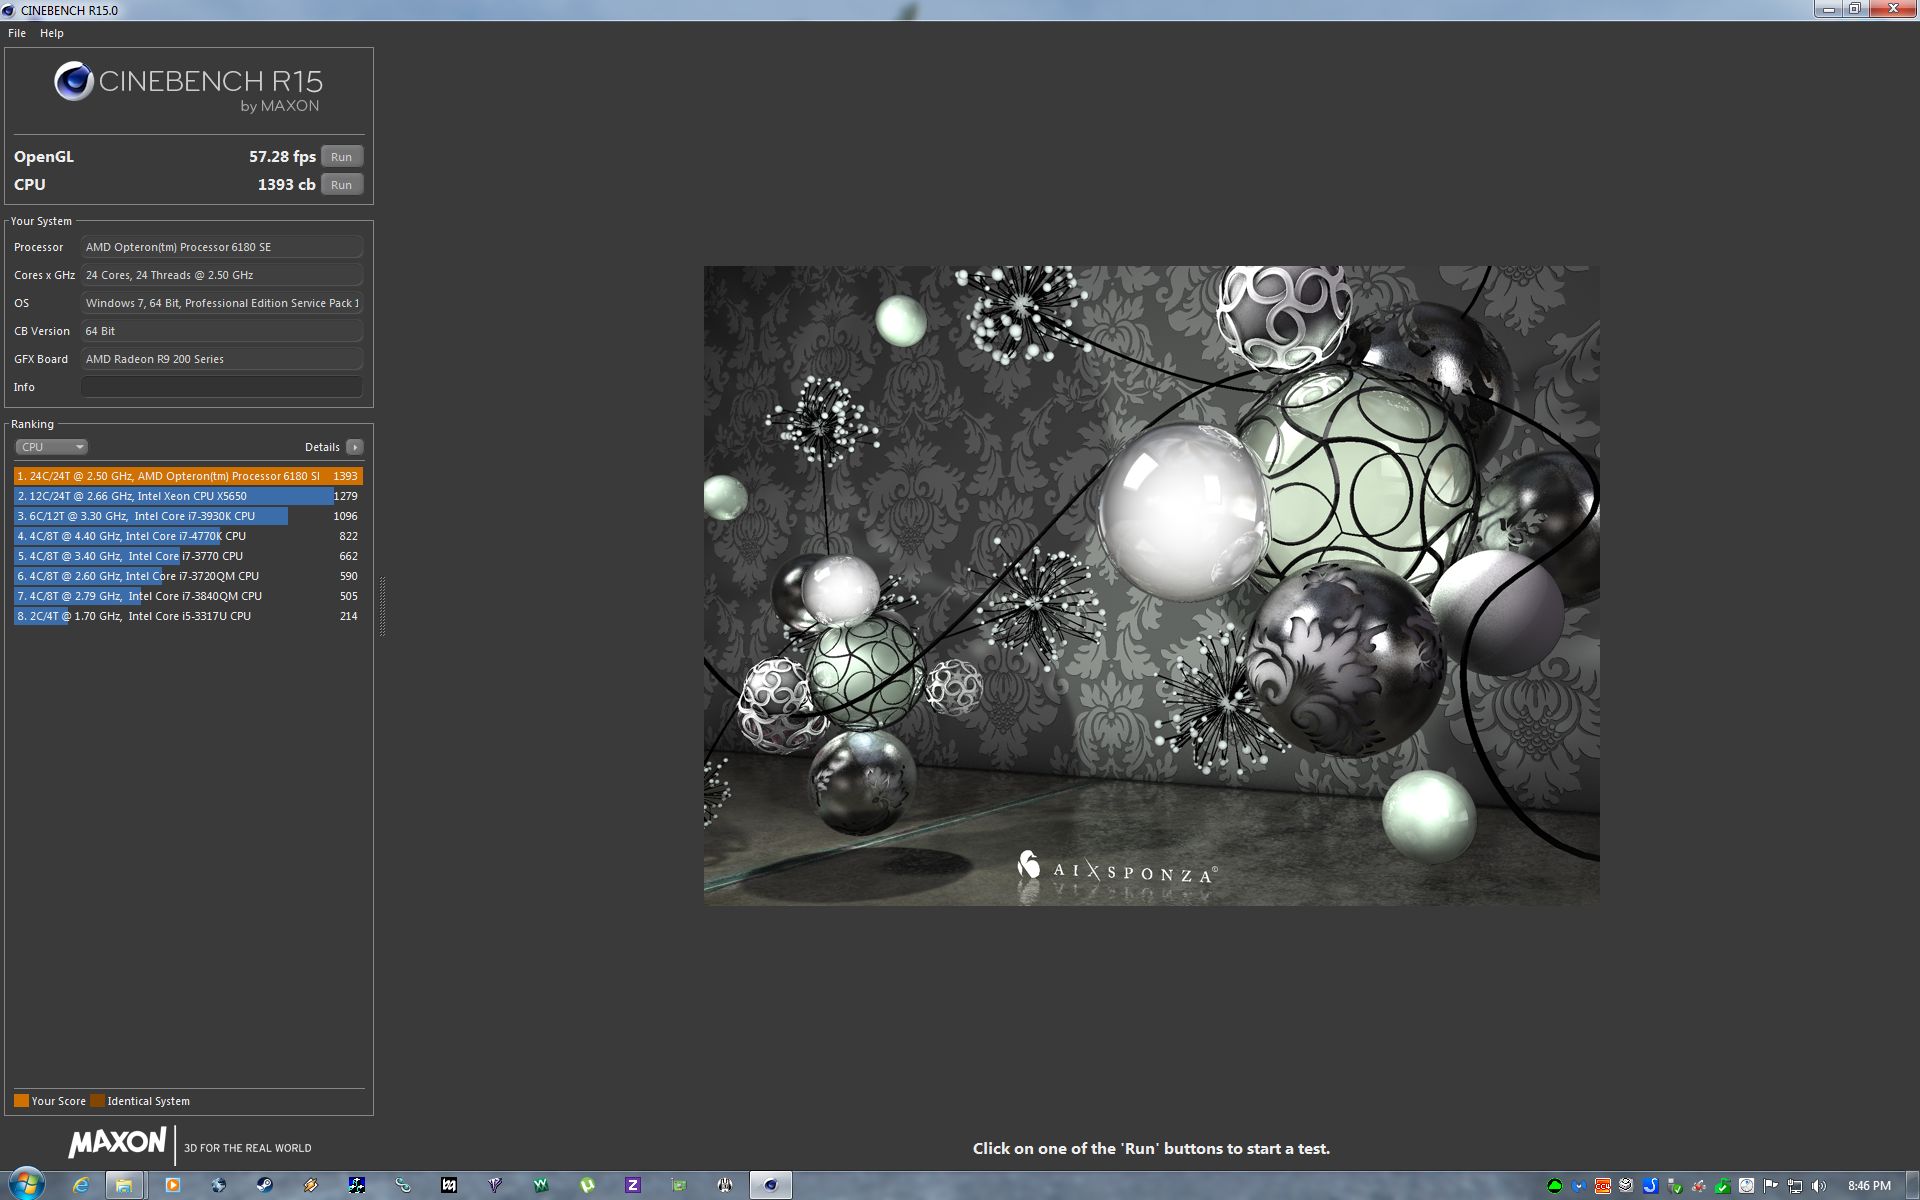1920x1200 pixels.
Task: Open the File menu
Action: (17, 33)
